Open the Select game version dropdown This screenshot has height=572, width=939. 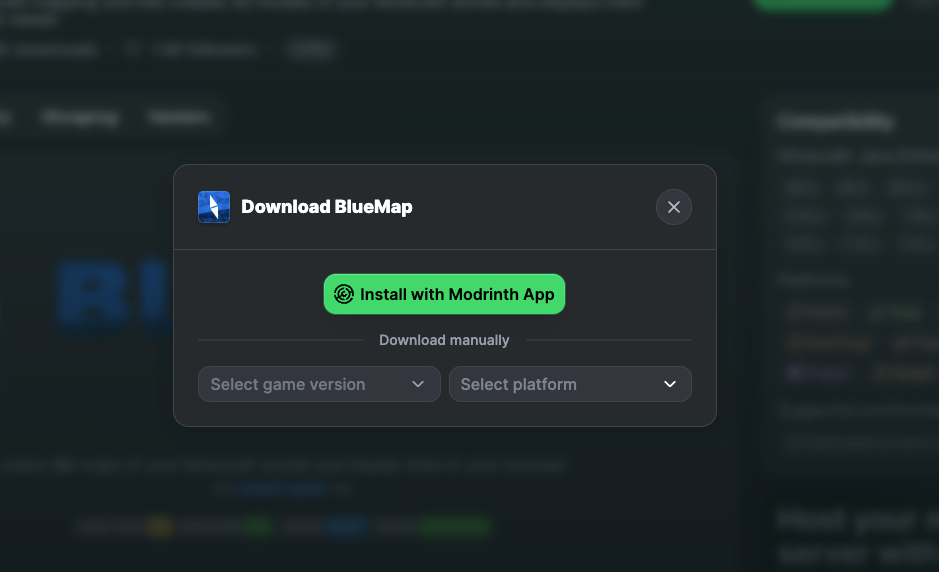(319, 384)
